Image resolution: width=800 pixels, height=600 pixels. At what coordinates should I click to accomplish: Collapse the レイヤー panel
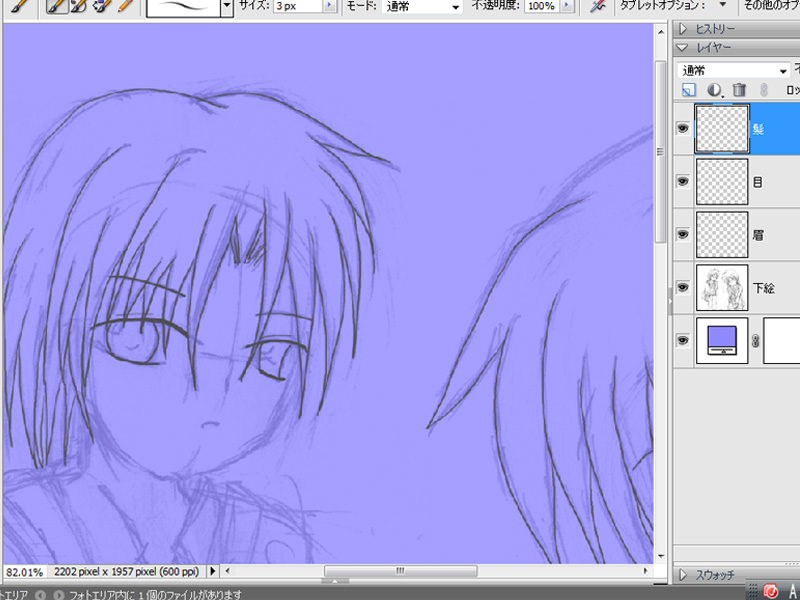[x=682, y=47]
